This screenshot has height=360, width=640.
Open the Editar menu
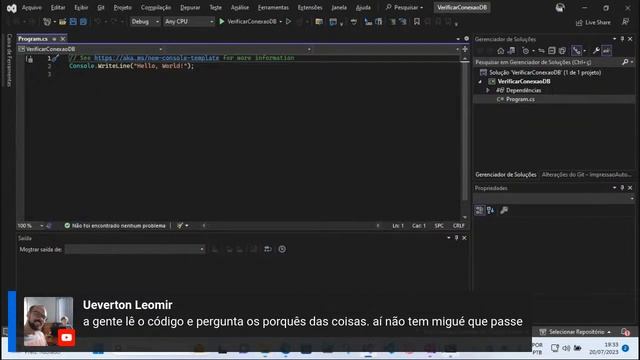pyautogui.click(x=58, y=7)
